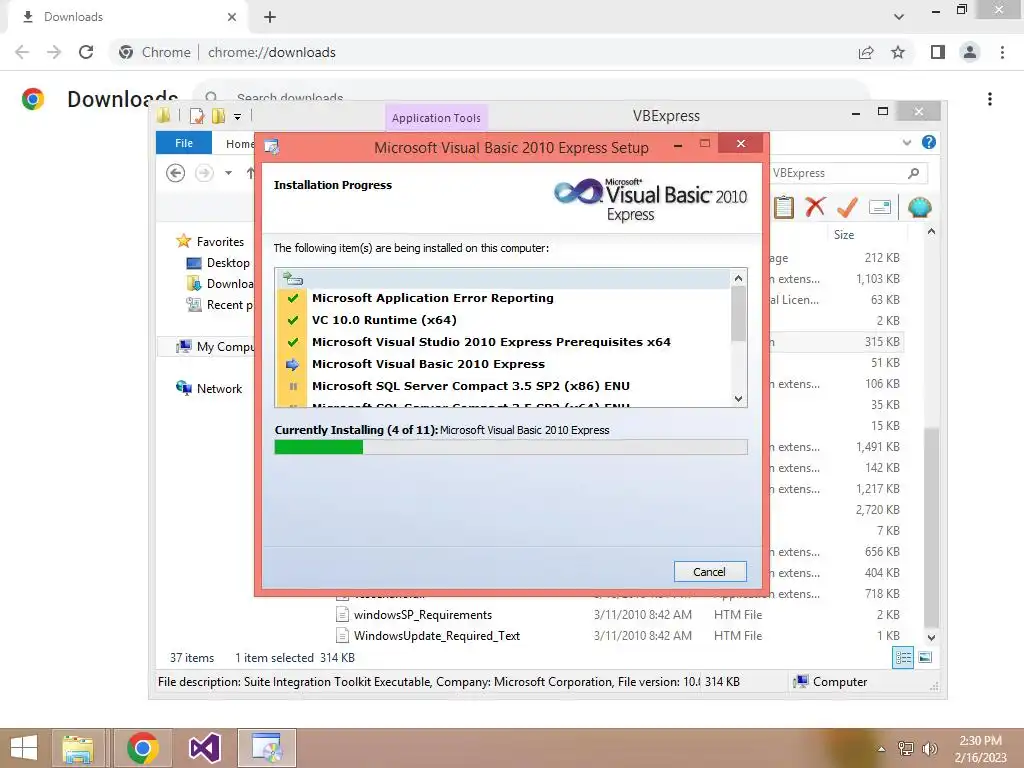Click setup list scrollbar thumb
Viewport: 1024px width, 768px height.
click(x=738, y=313)
